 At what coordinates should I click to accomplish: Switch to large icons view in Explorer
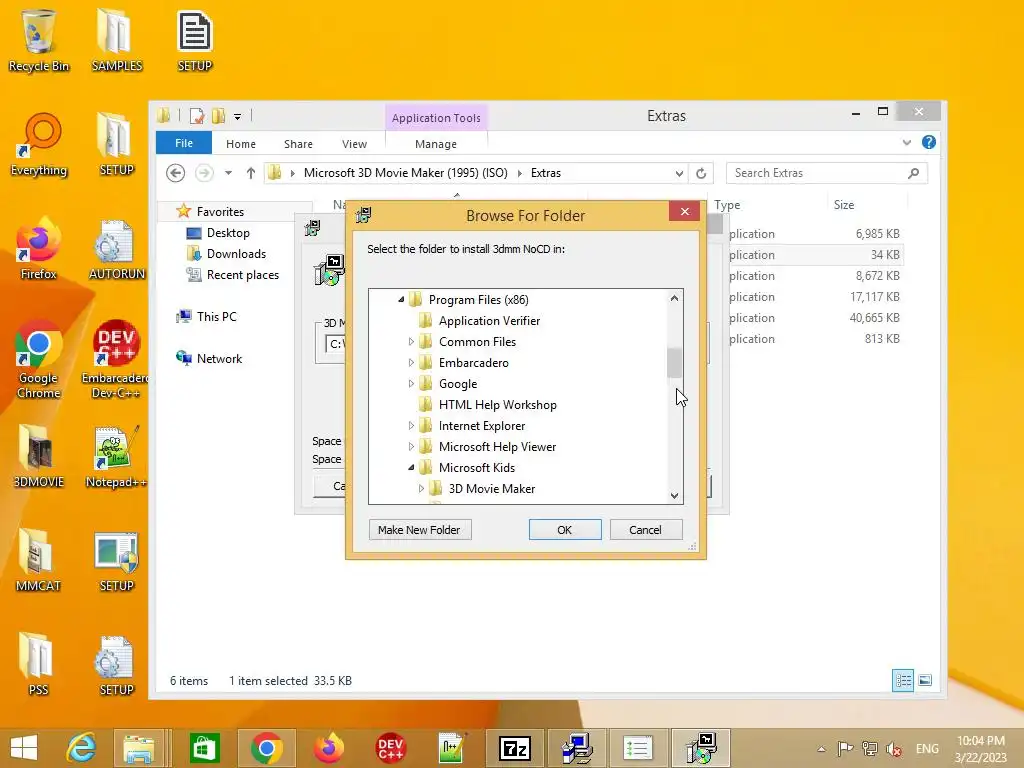coord(925,680)
